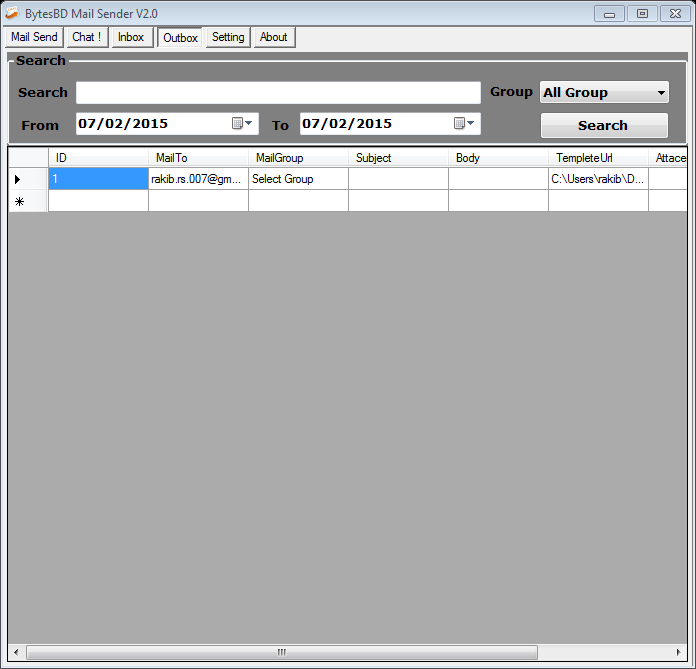Image resolution: width=696 pixels, height=669 pixels.
Task: Select the Outbox tab
Action: (180, 38)
